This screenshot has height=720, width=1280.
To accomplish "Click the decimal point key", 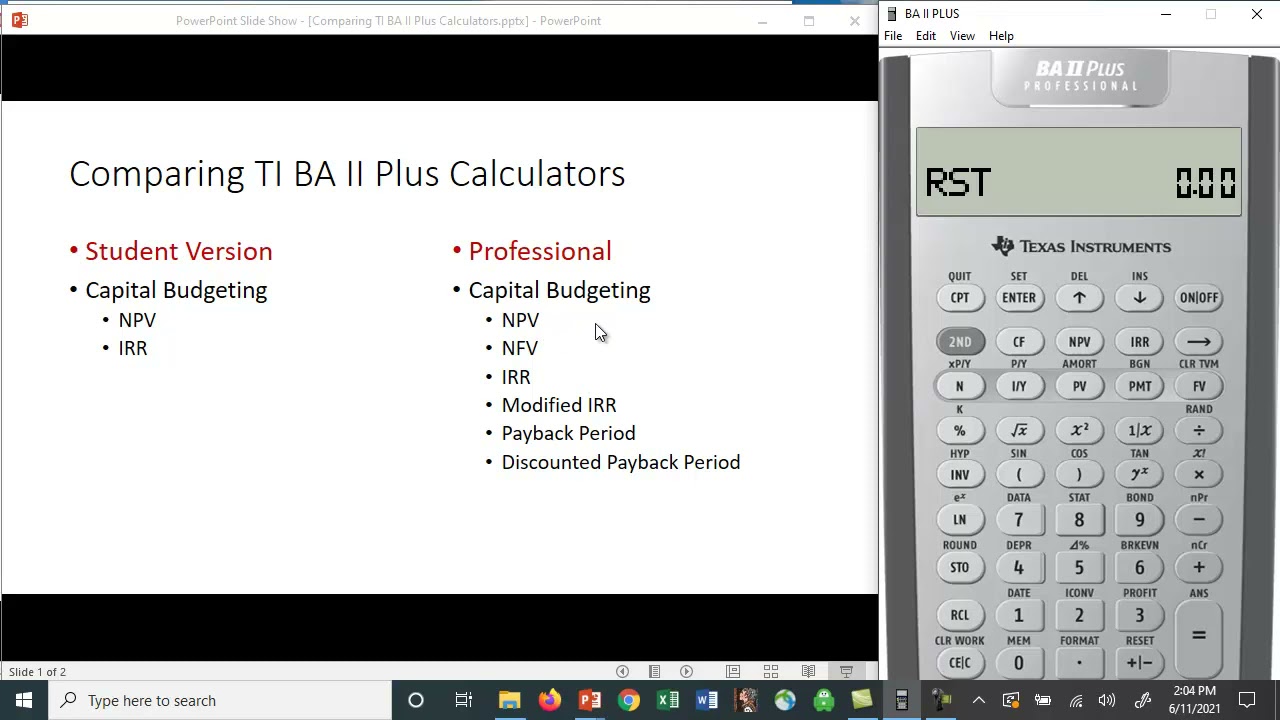I will click(1079, 662).
